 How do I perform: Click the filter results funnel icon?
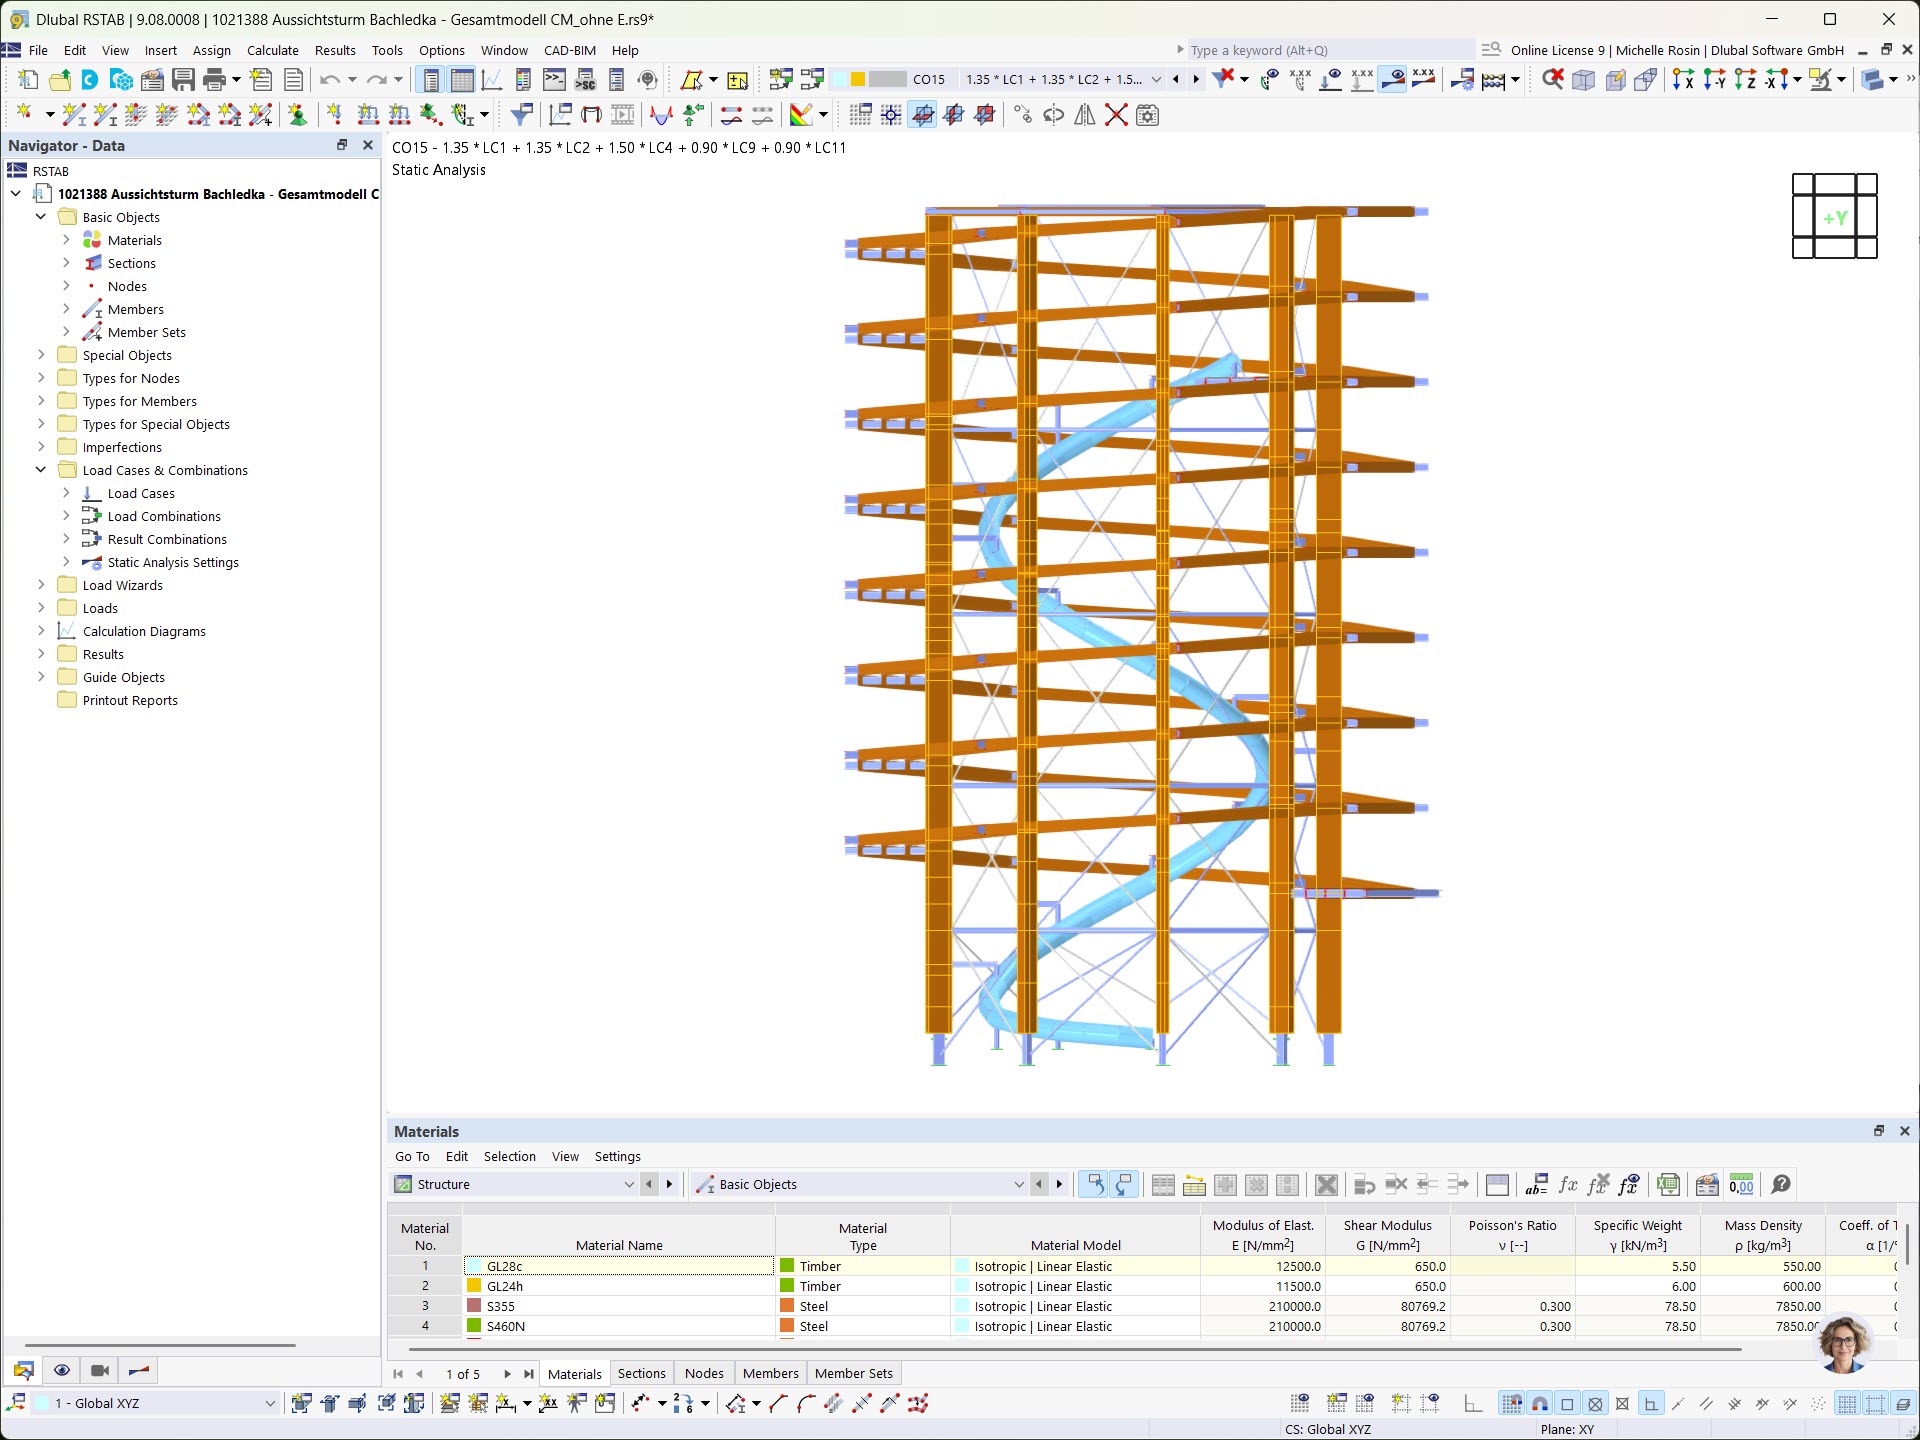[521, 115]
